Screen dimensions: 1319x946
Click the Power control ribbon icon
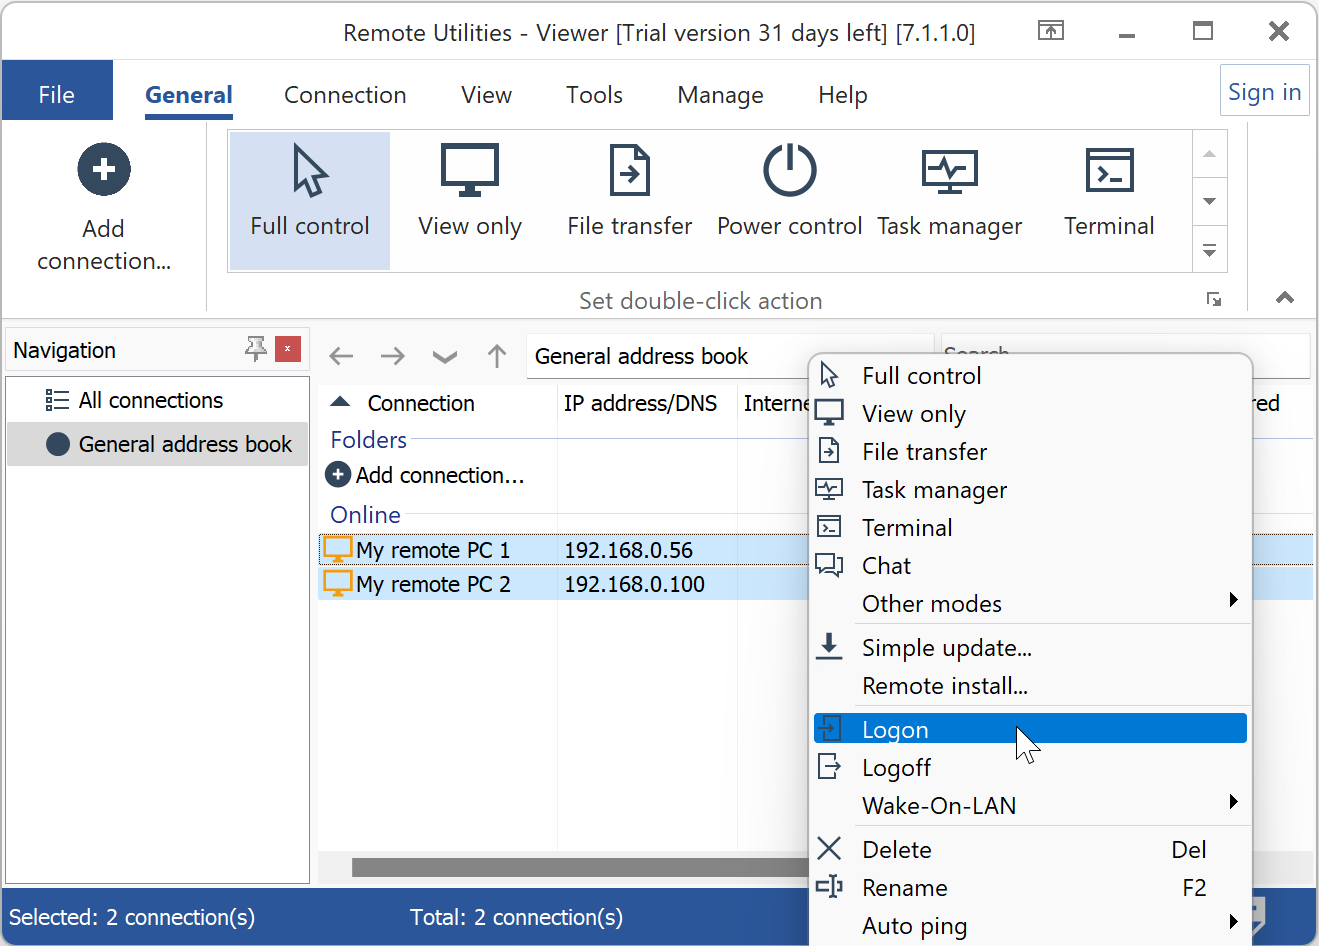point(789,171)
